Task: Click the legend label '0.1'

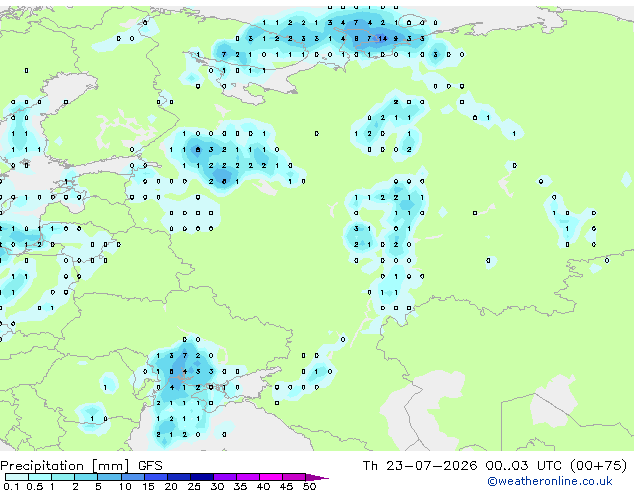Action: pyautogui.click(x=11, y=486)
